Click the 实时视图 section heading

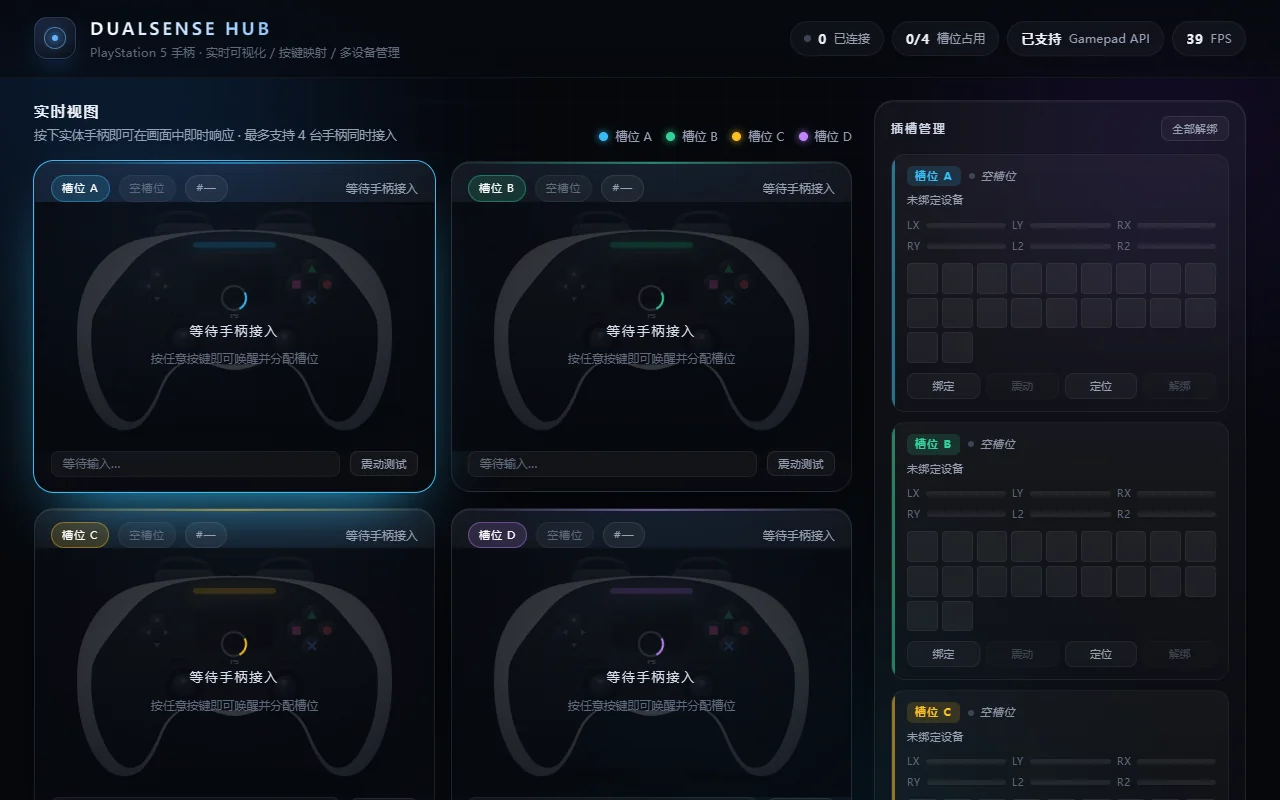tap(66, 112)
